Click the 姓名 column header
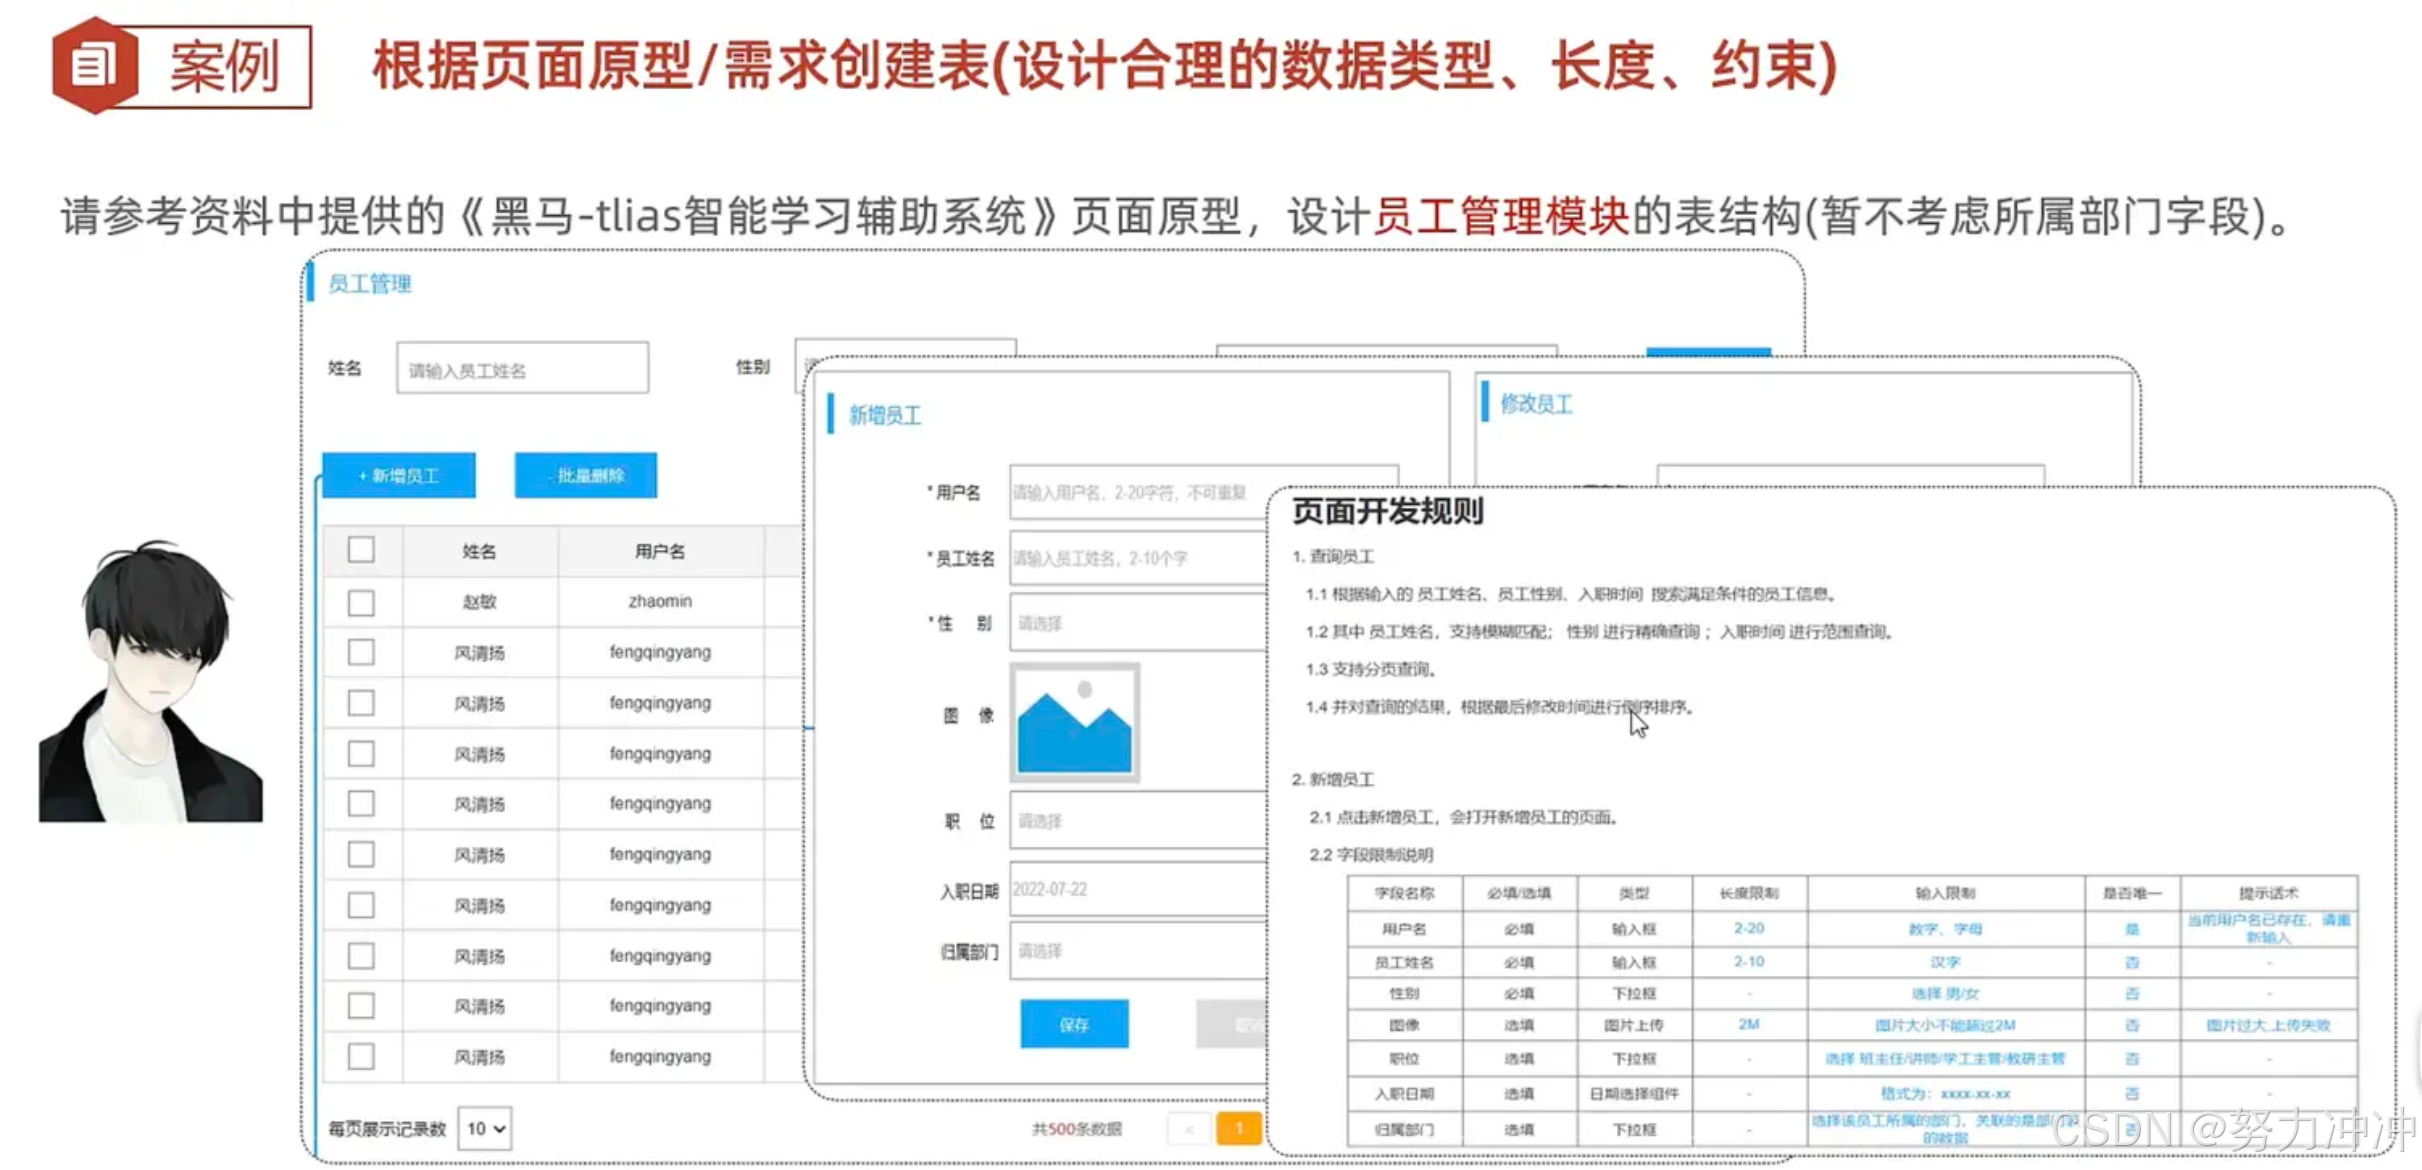 tap(479, 551)
